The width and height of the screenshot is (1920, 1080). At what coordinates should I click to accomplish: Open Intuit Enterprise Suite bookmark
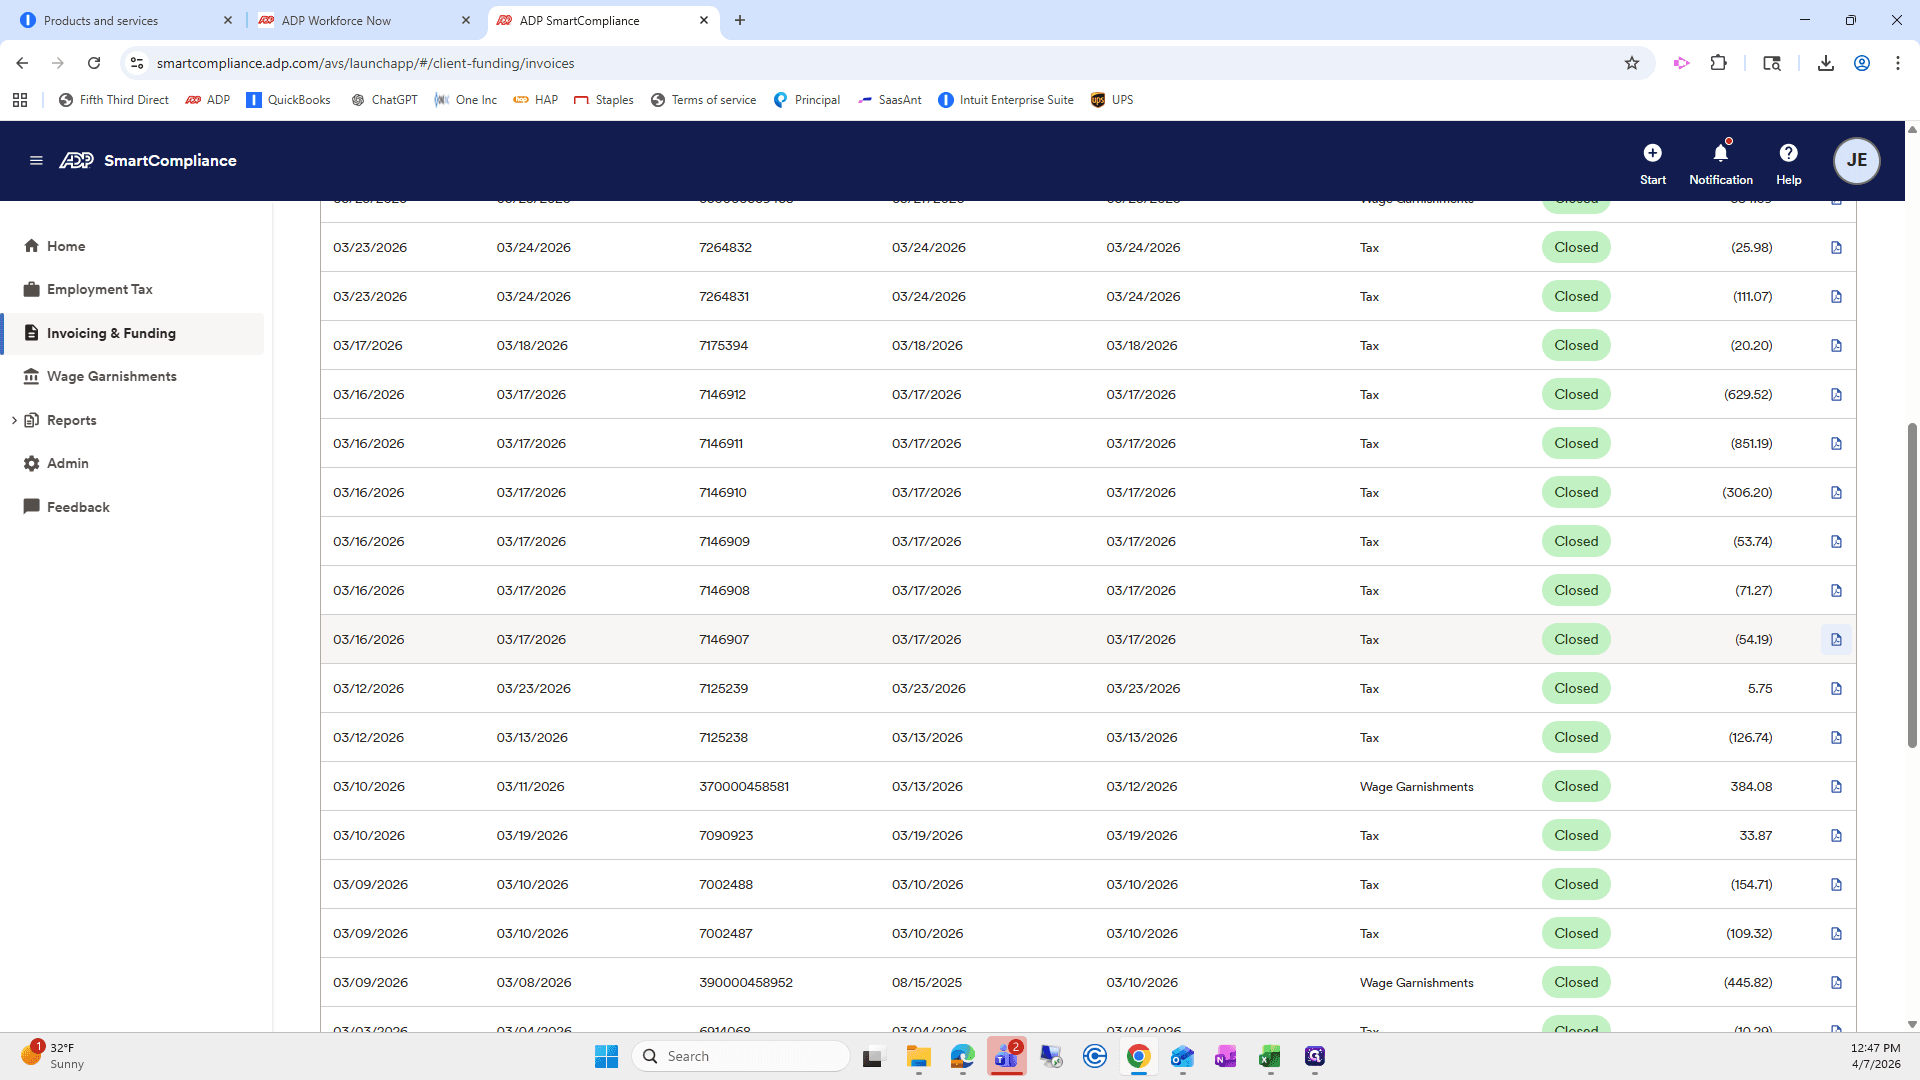(1006, 100)
